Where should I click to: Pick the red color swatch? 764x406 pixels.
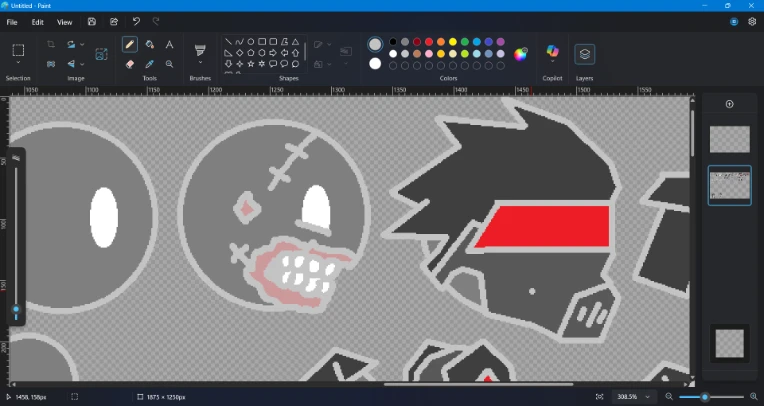coord(429,43)
